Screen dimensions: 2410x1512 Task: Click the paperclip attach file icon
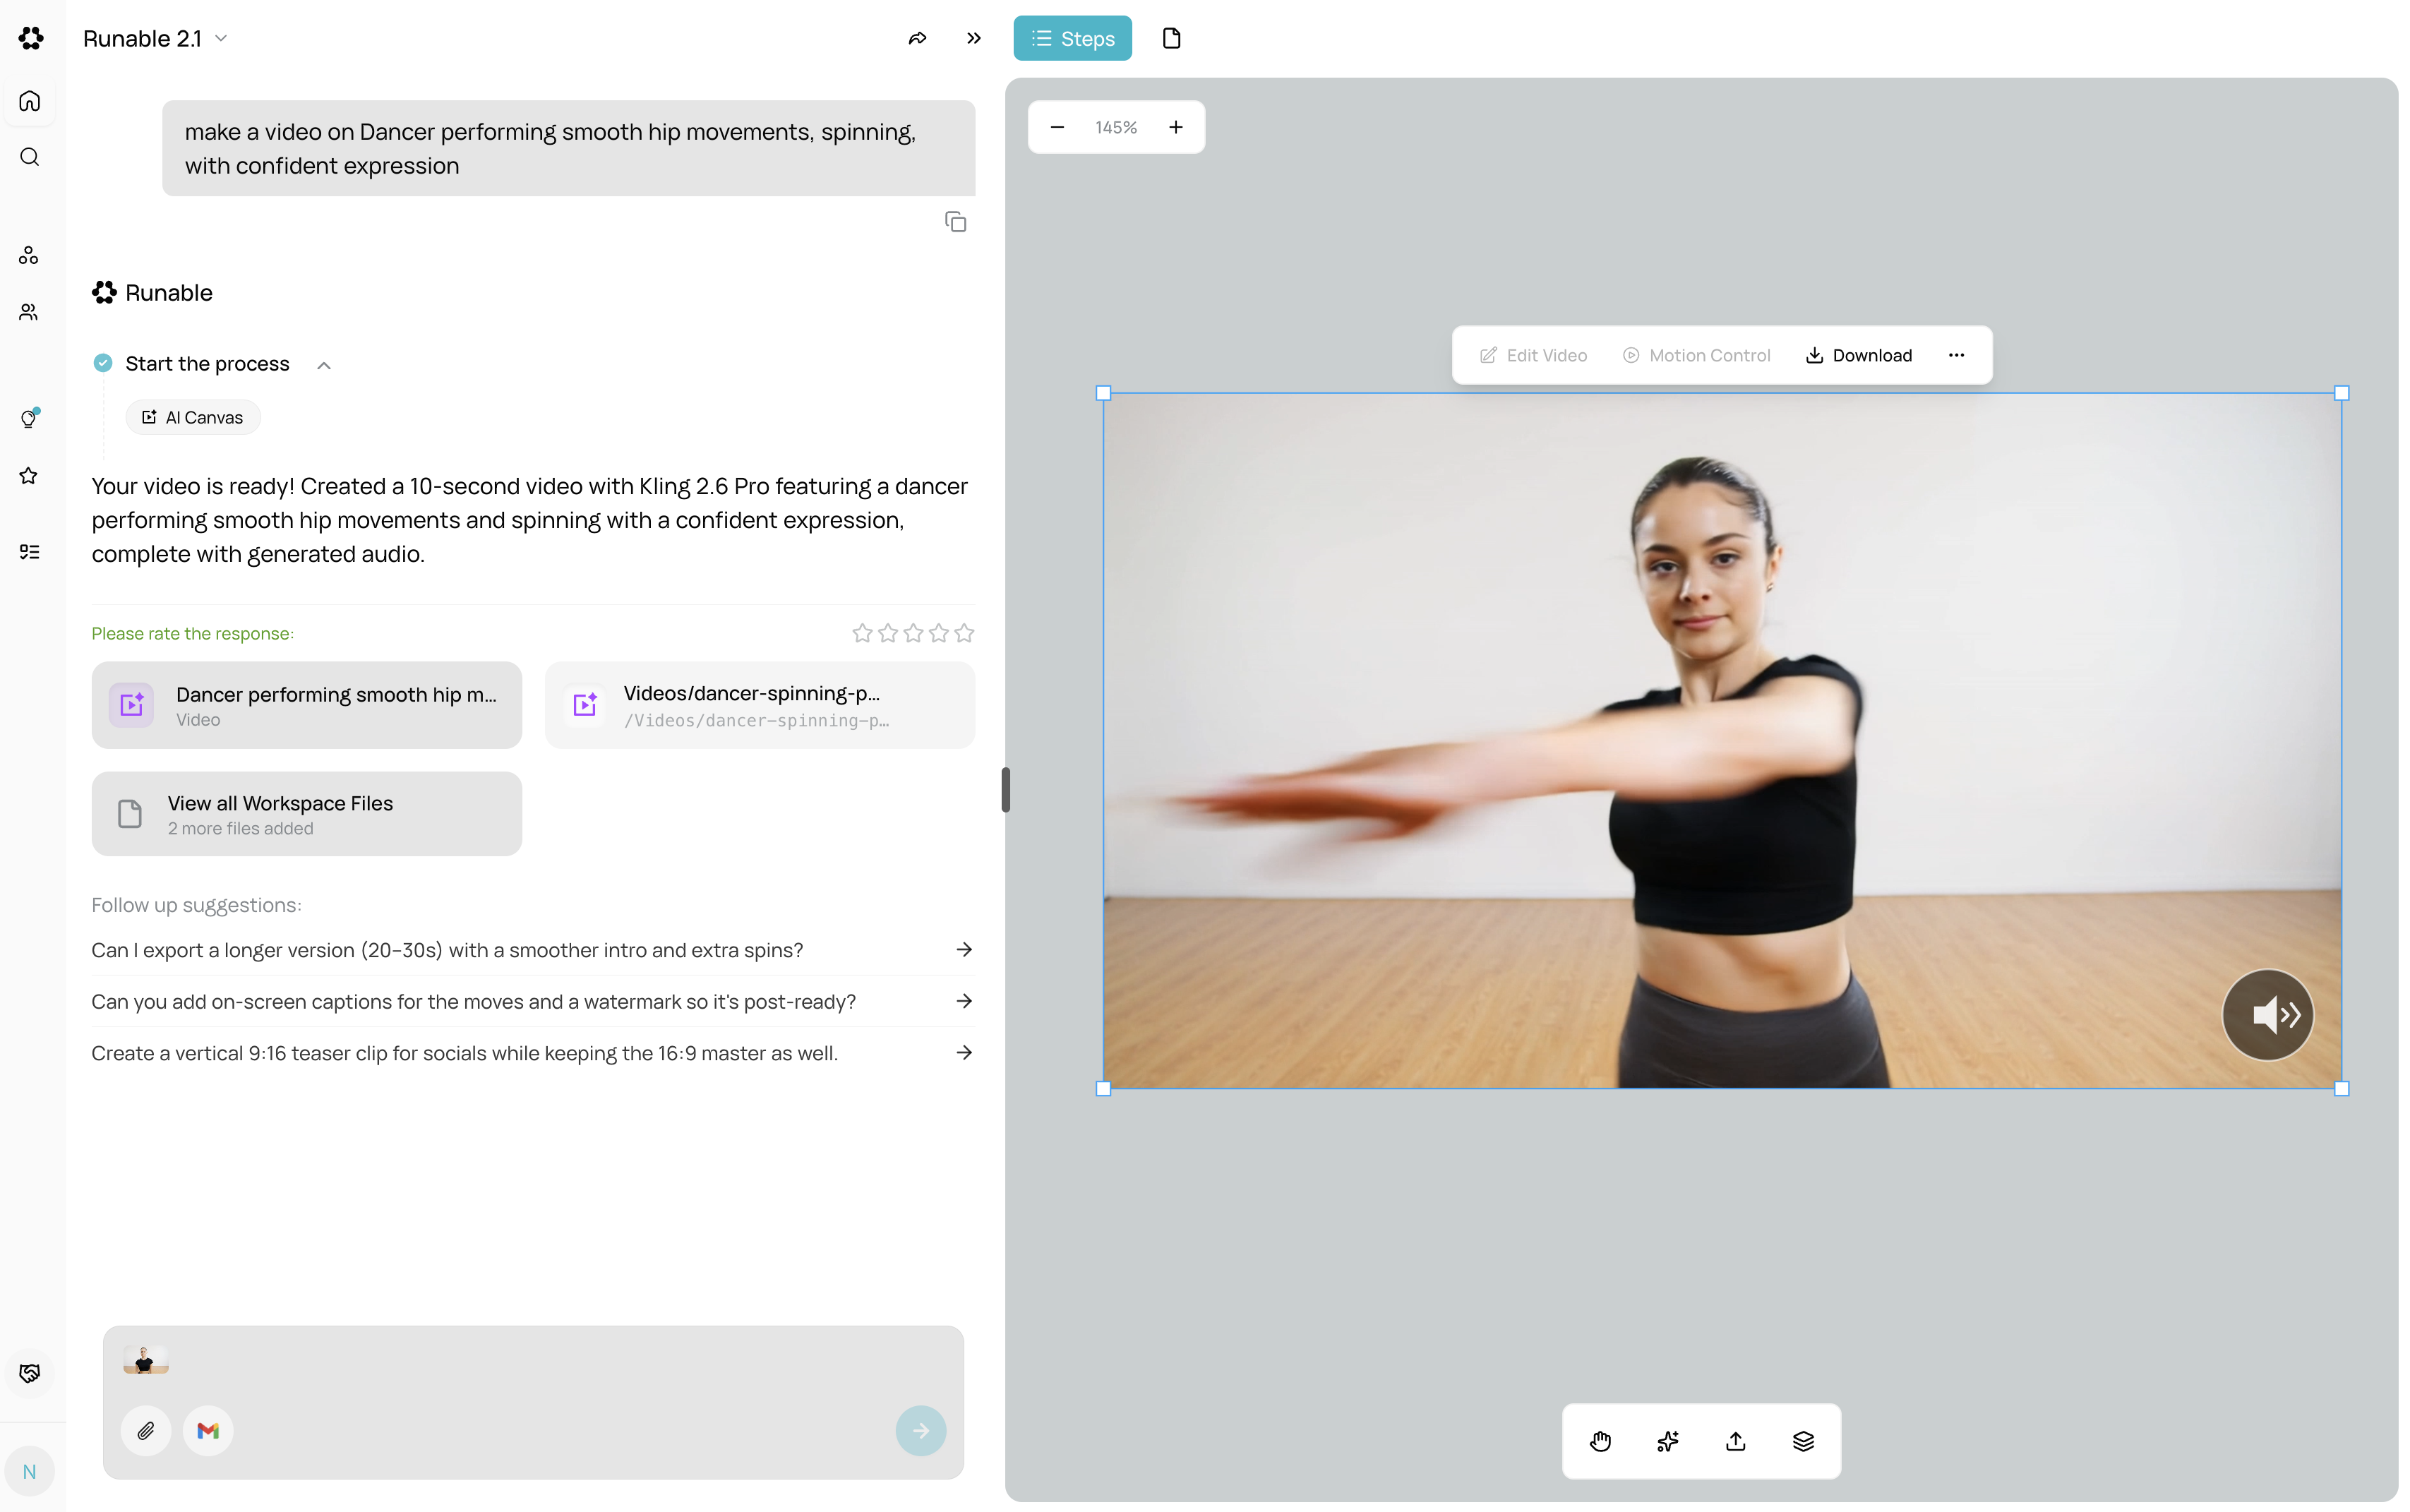tap(146, 1431)
